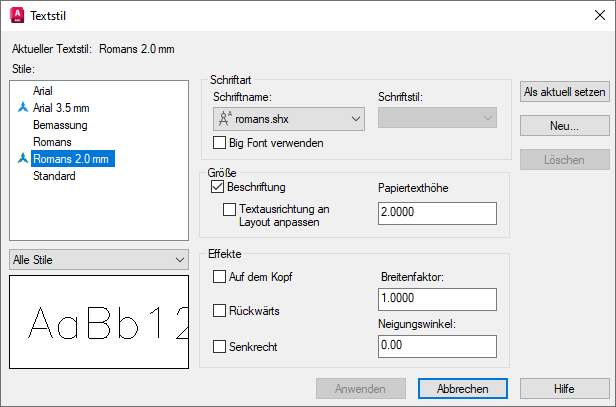
Task: Click annotative icon beside Romans 2.0 mm
Action: [x=23, y=158]
